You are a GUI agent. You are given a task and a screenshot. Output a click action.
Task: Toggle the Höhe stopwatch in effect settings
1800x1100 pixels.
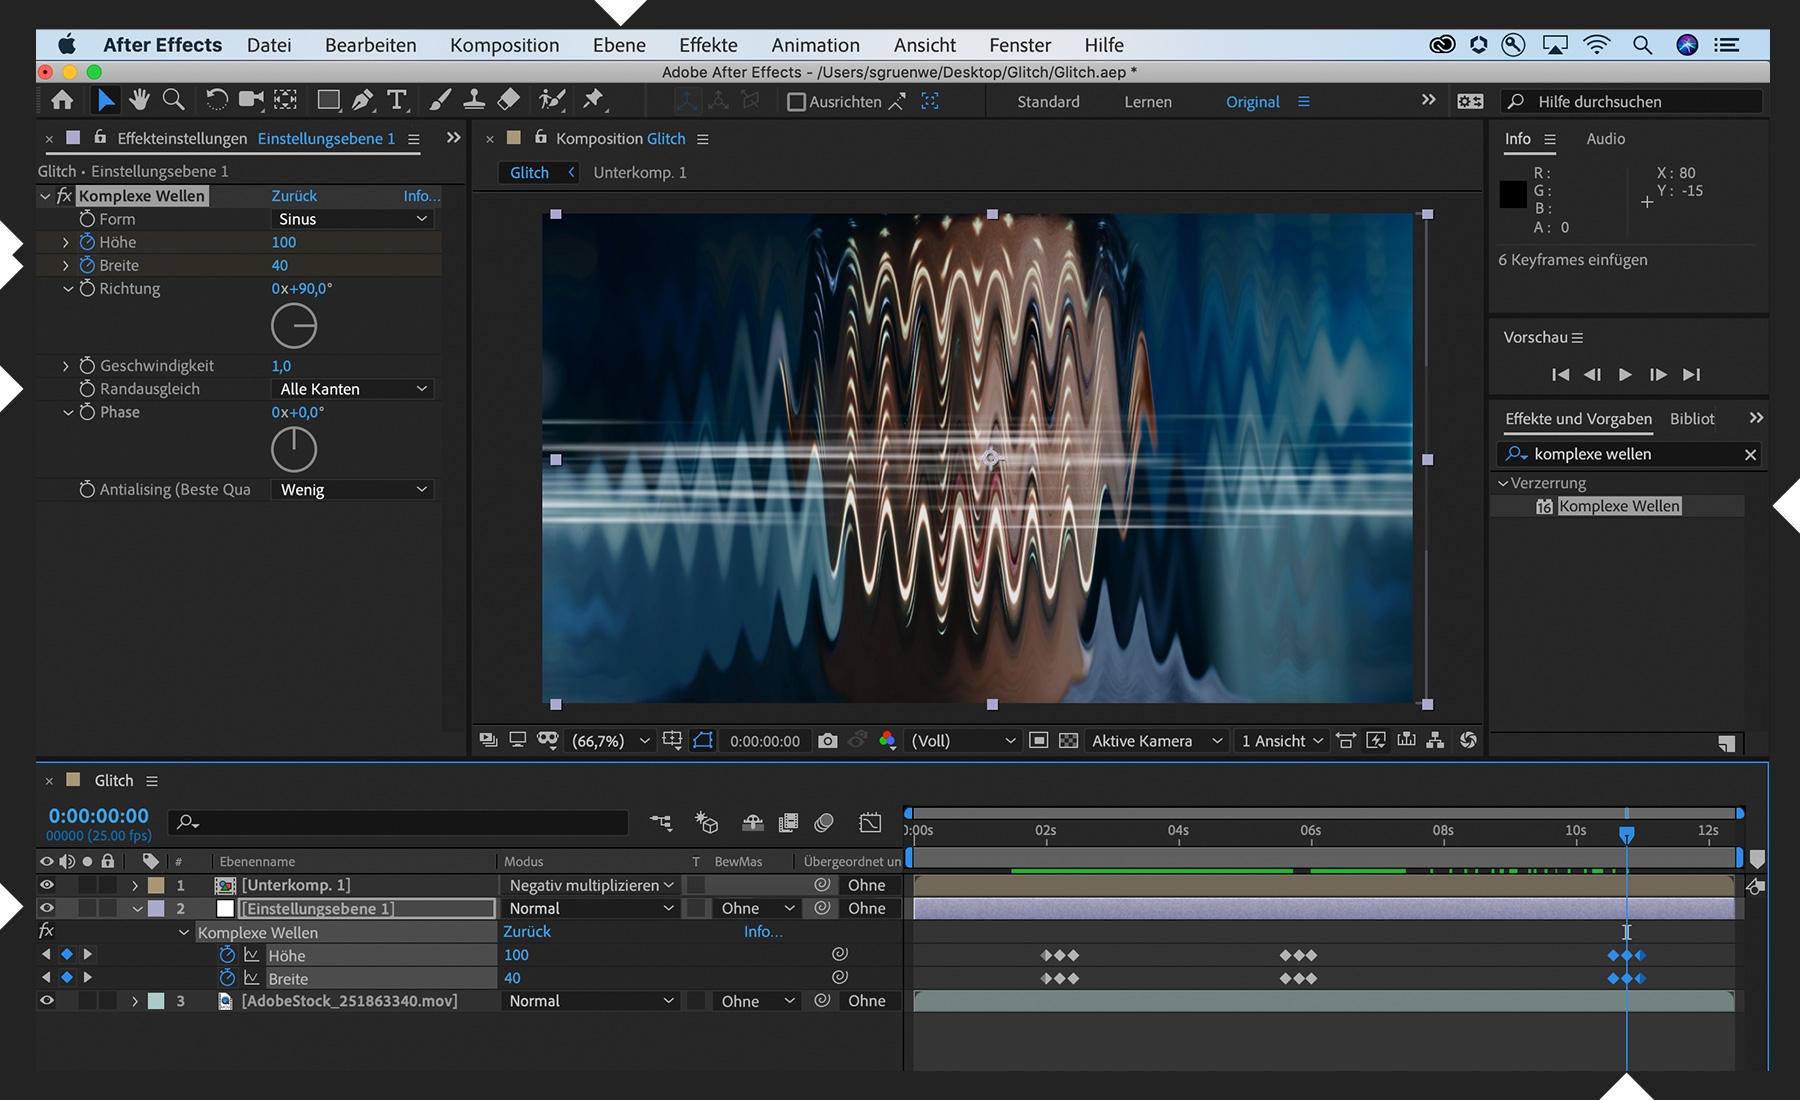pyautogui.click(x=87, y=242)
